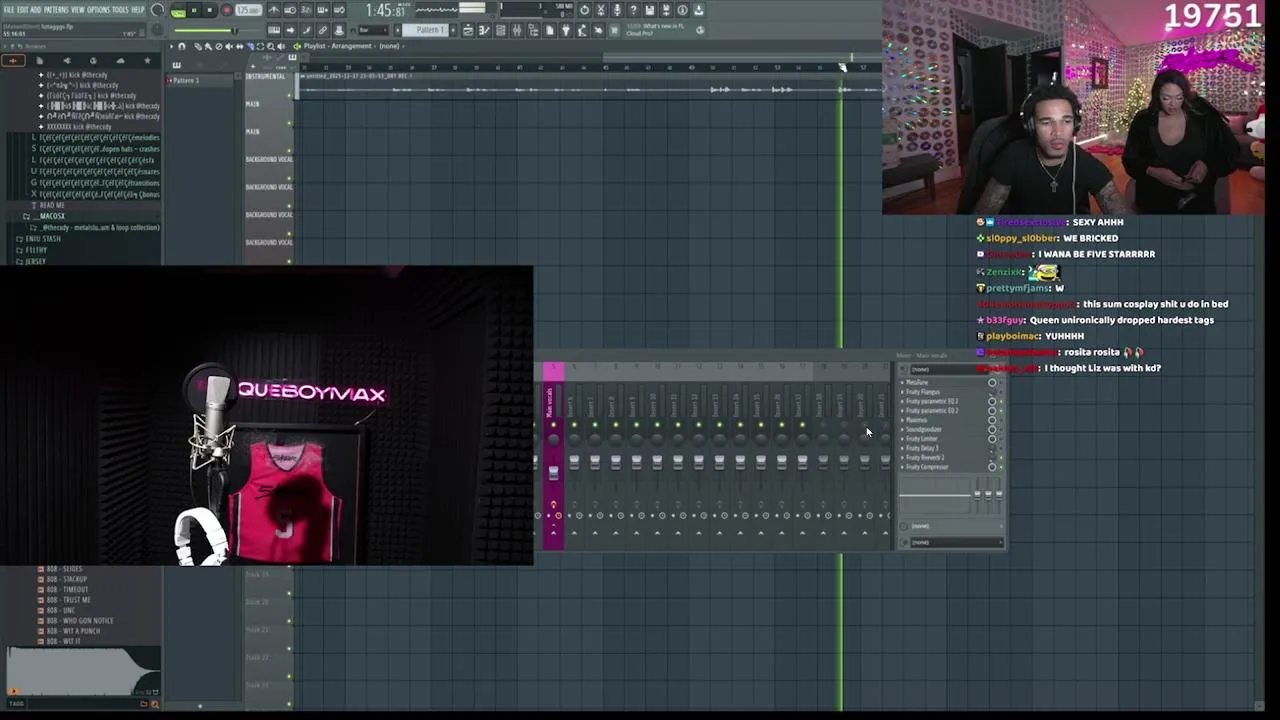Click the save project floppy icon
Image resolution: width=1280 pixels, height=720 pixels.
tap(650, 10)
